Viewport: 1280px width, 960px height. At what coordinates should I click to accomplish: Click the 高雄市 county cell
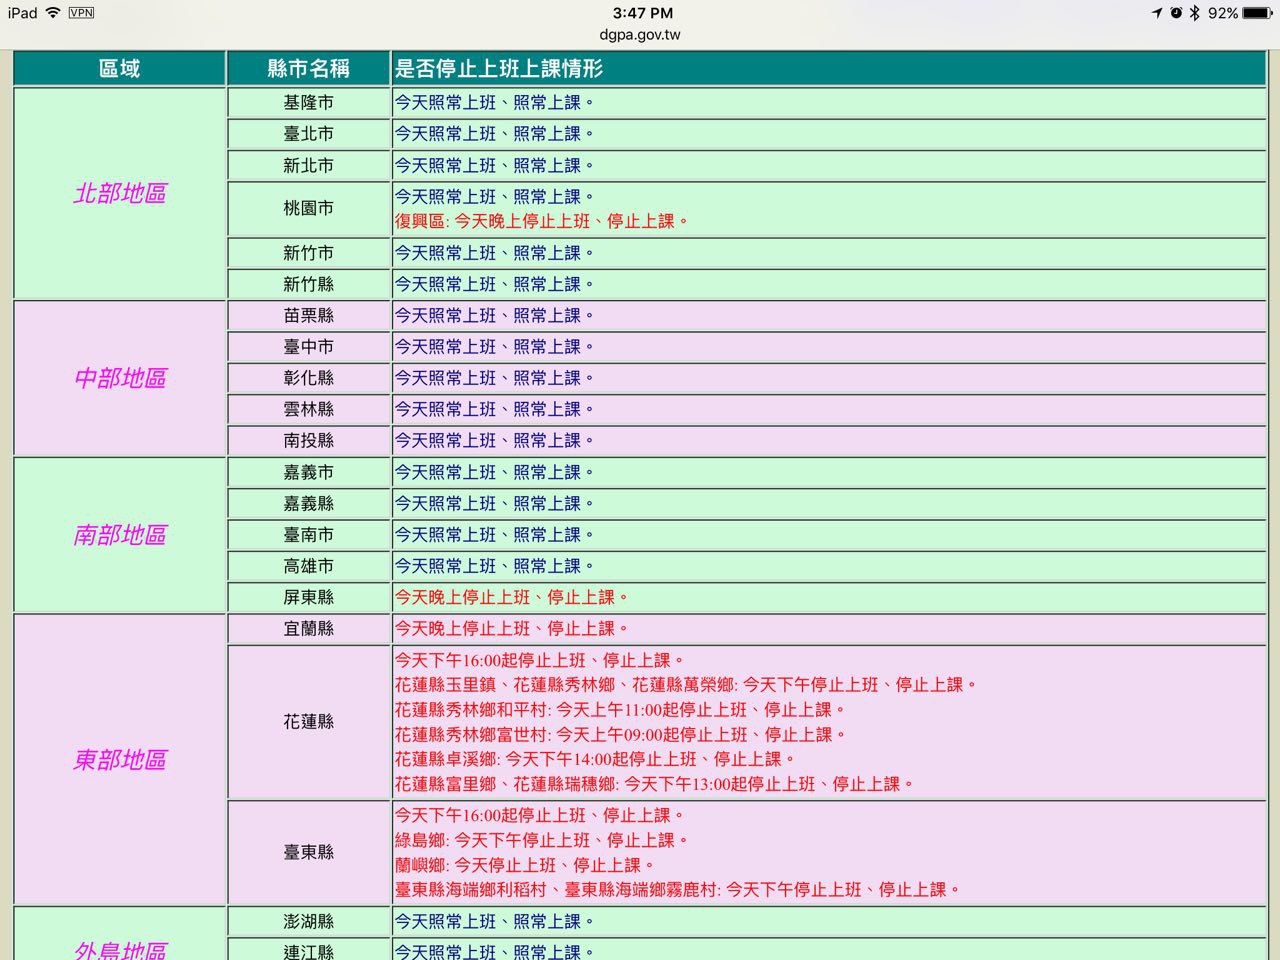[308, 566]
